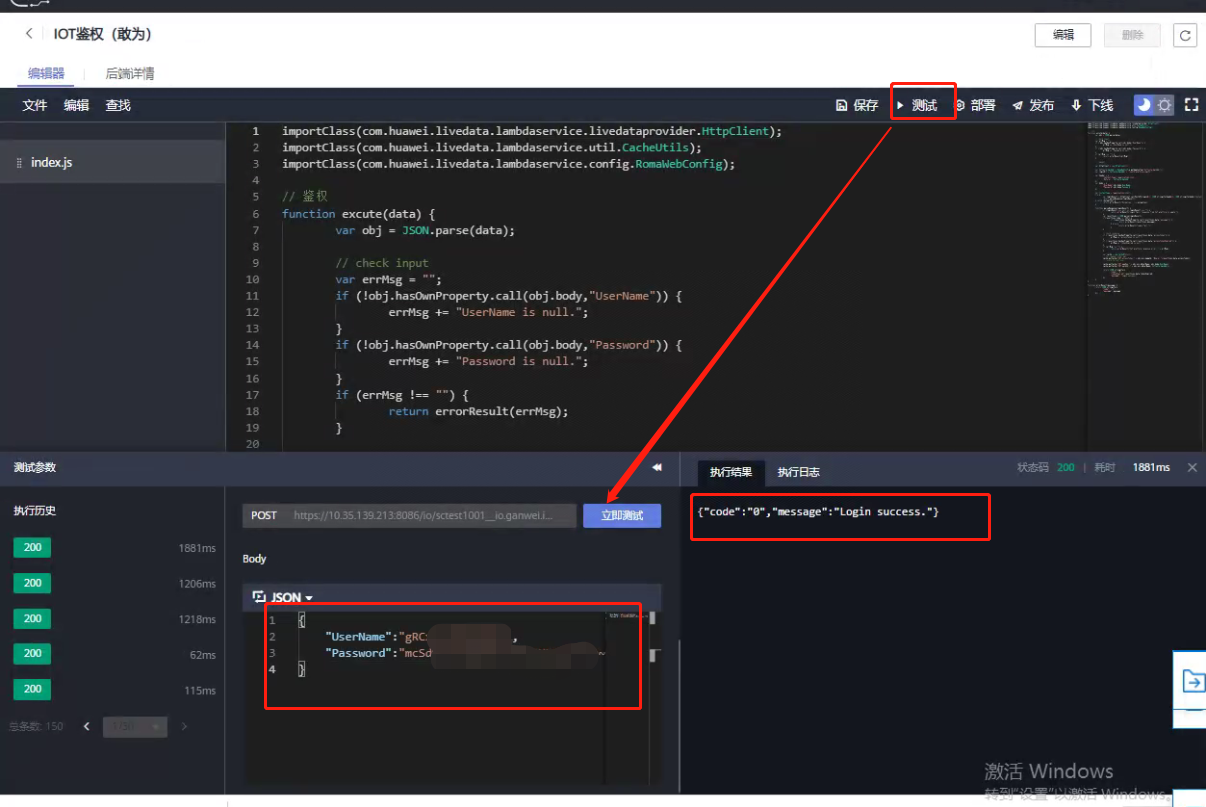The height and width of the screenshot is (807, 1206).
Task: Click the refresh icon button at top right
Action: 1185,35
